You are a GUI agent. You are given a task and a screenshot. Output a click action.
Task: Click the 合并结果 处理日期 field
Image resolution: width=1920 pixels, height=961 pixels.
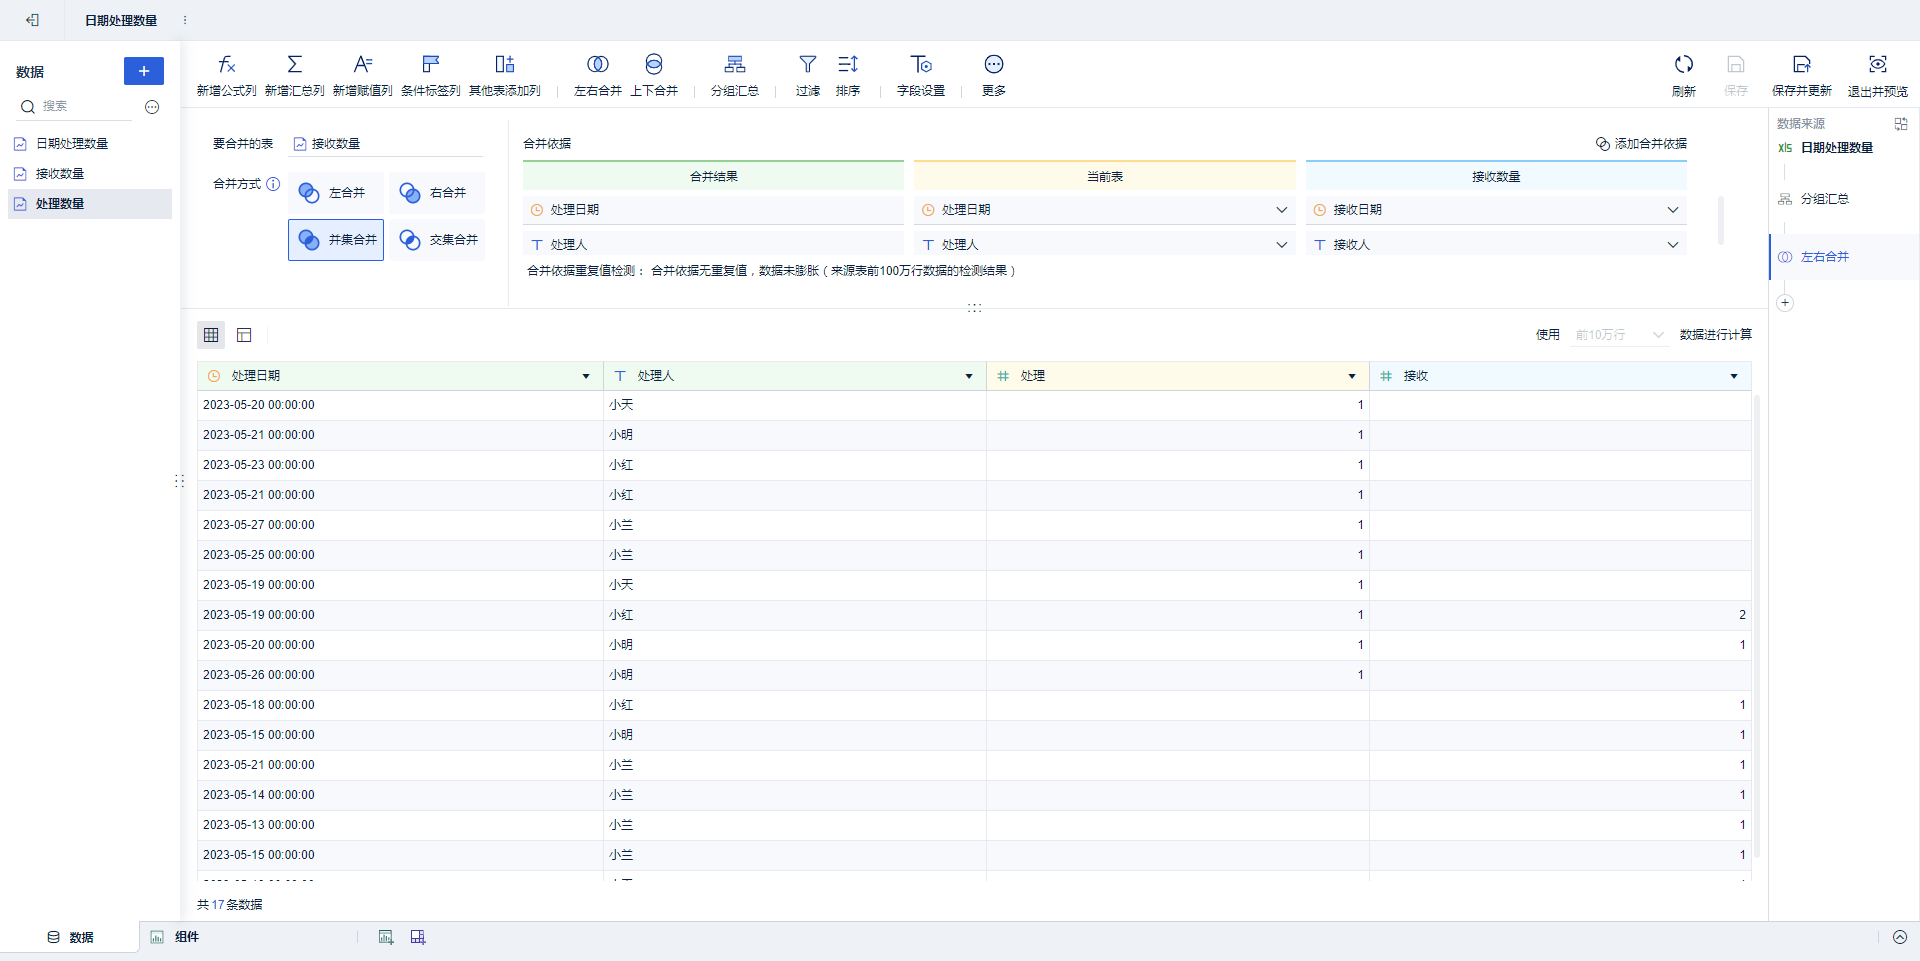click(x=713, y=210)
